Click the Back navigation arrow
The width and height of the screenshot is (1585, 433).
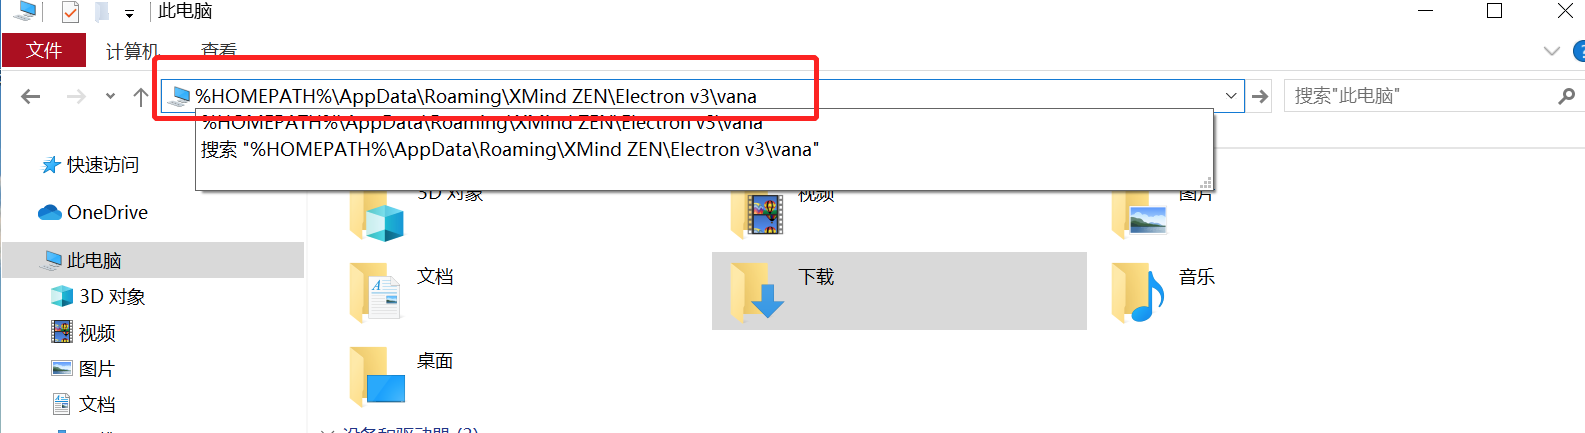31,97
